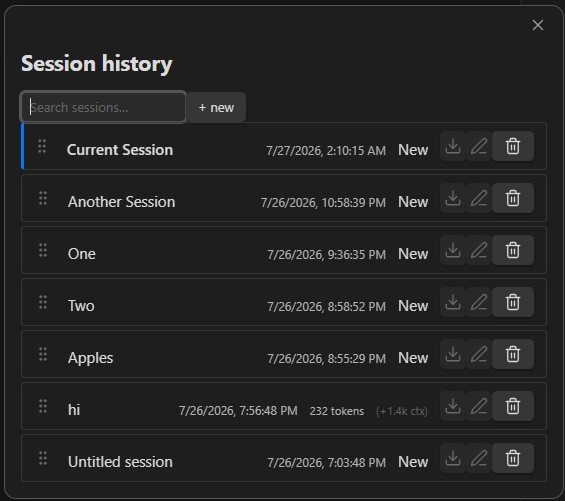Viewport: 565px width, 501px height.
Task: Delete the Current Session entry
Action: point(513,146)
